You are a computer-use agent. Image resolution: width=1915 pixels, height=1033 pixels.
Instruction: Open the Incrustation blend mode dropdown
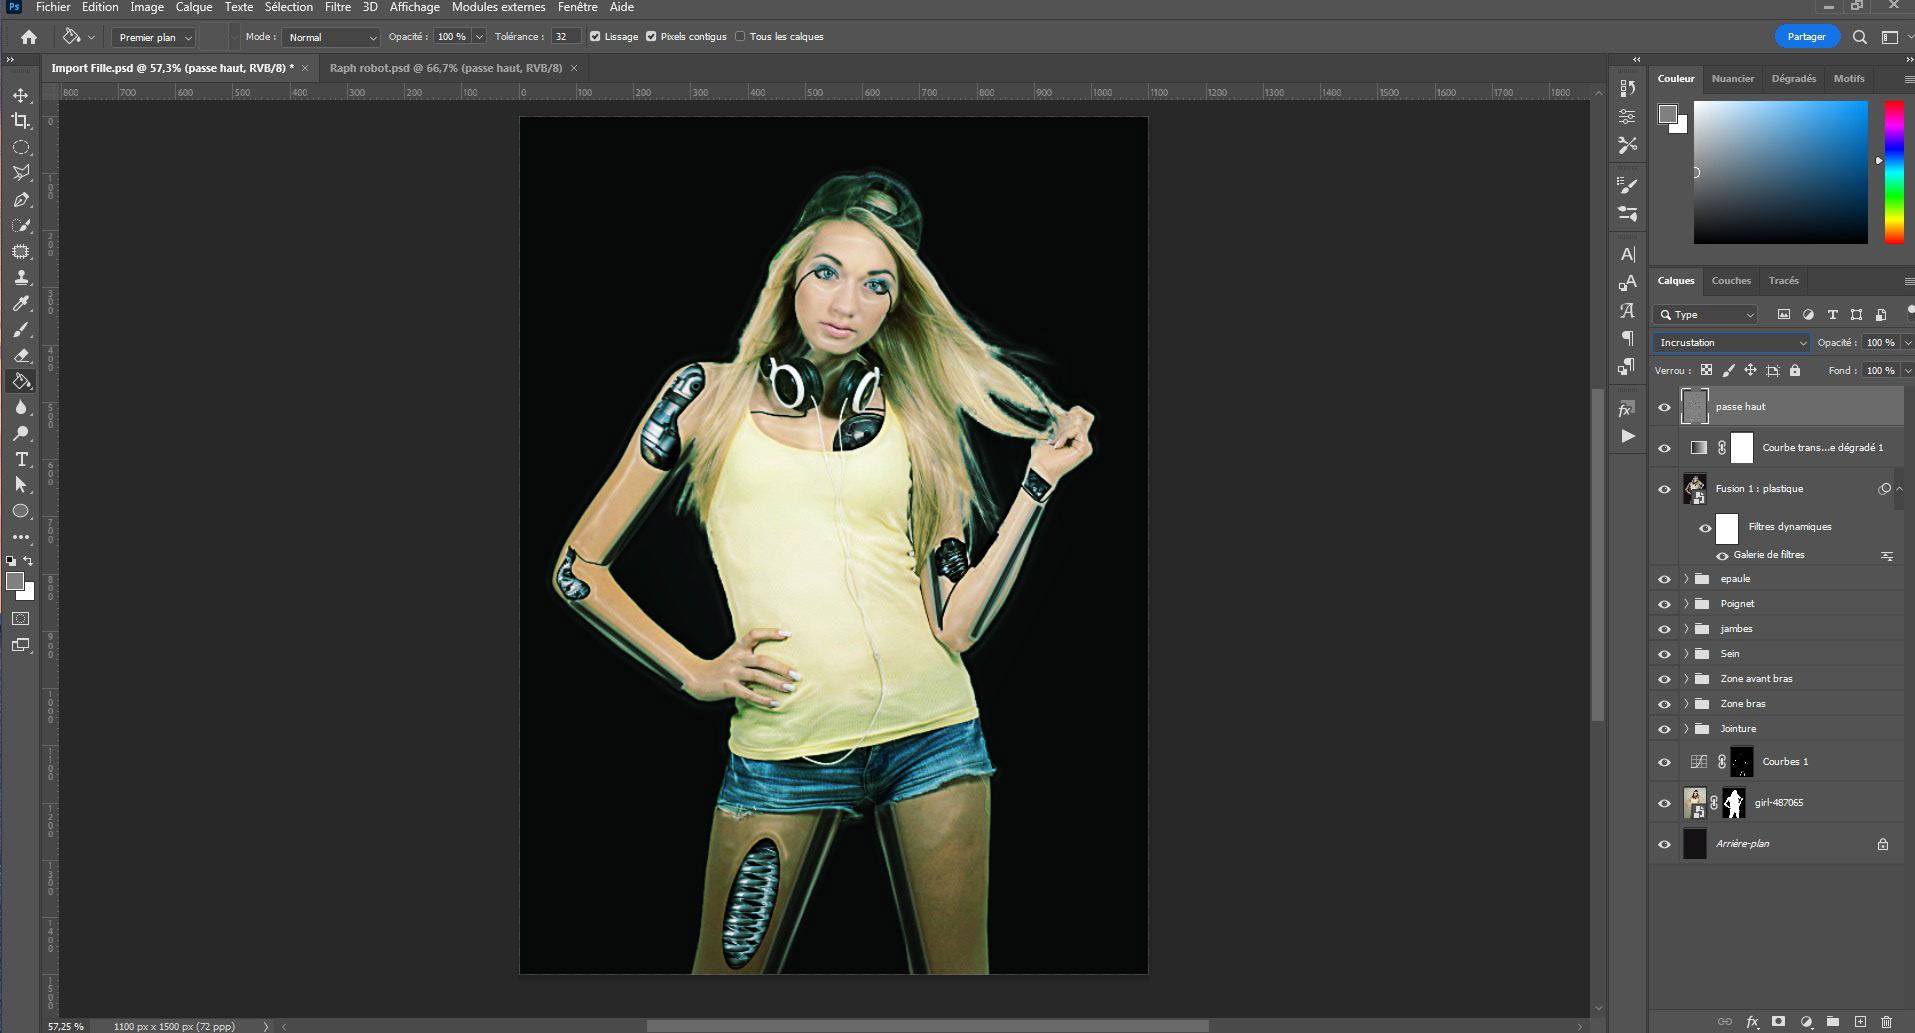[1731, 343]
